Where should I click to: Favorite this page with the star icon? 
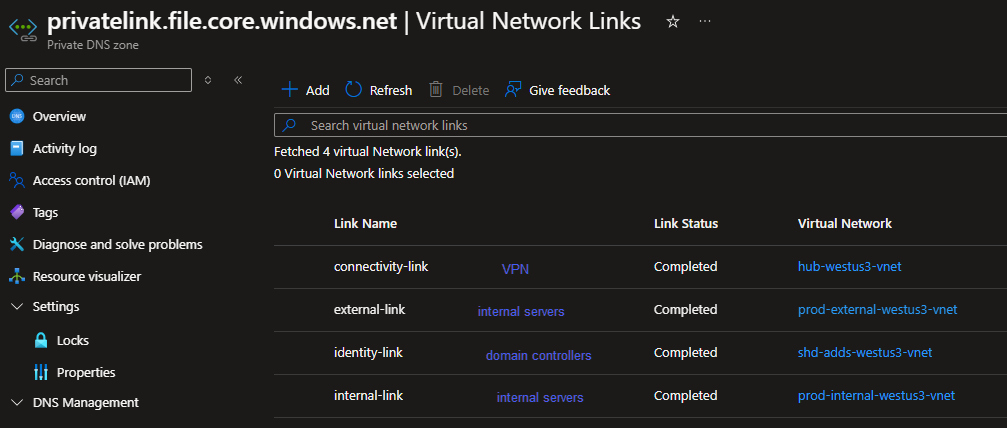(672, 22)
